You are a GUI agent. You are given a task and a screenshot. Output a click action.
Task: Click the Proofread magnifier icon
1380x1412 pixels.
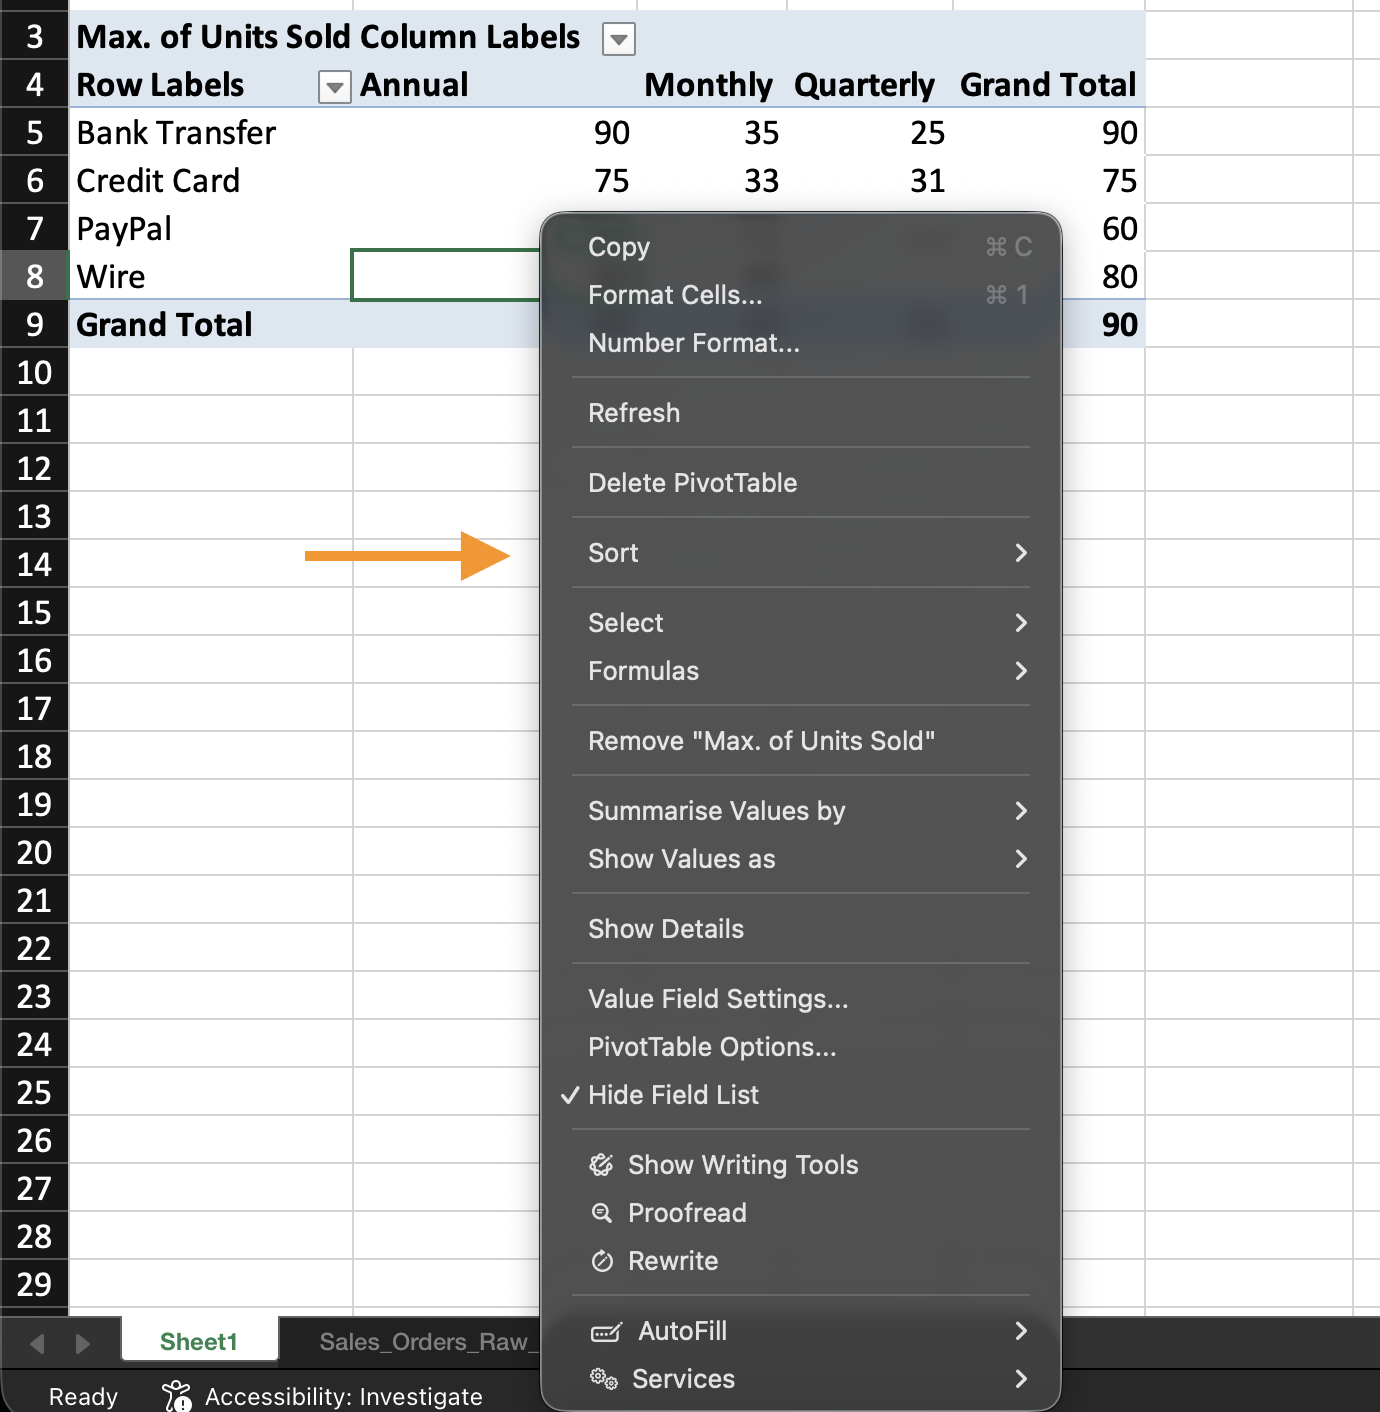(x=601, y=1213)
